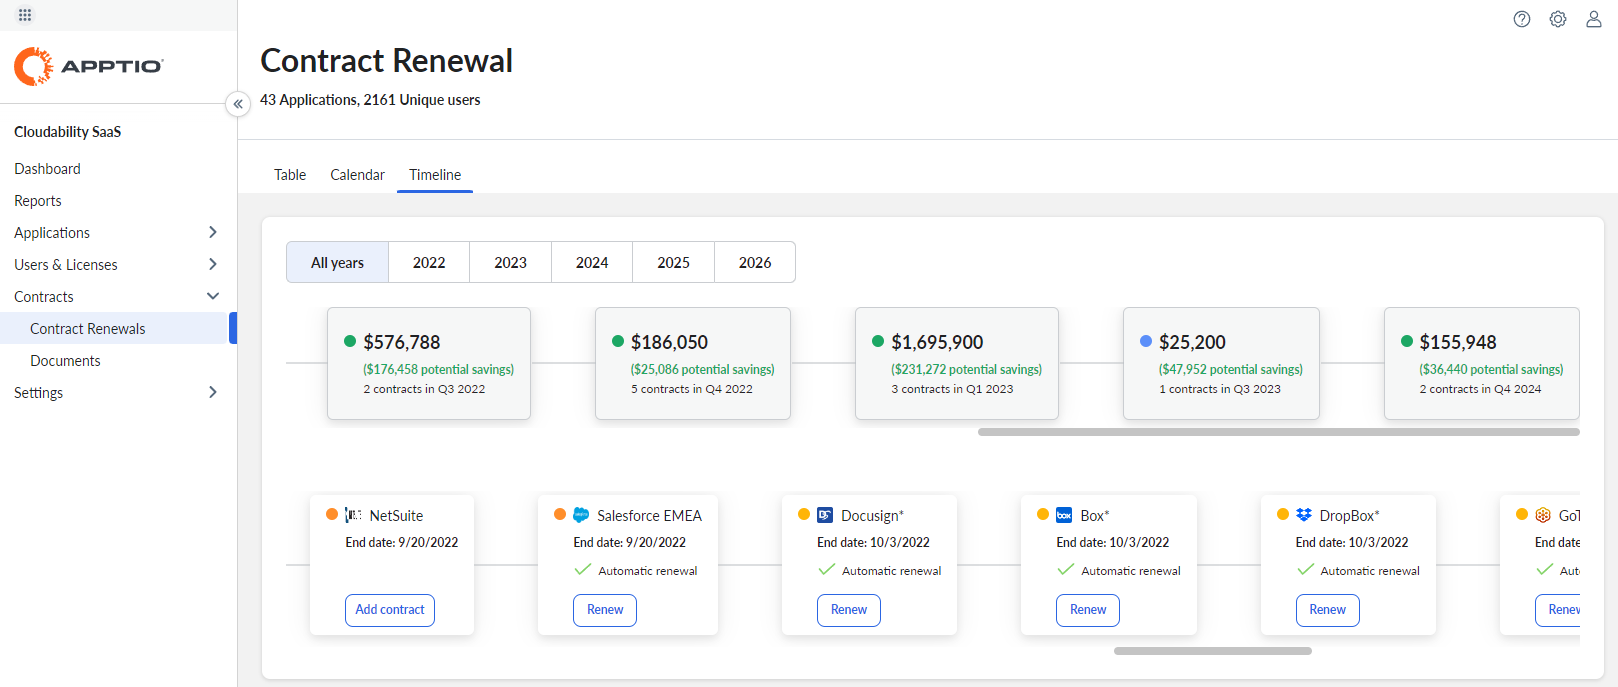Click the Salesforce EMEA cloud icon
The width and height of the screenshot is (1618, 687).
581,515
